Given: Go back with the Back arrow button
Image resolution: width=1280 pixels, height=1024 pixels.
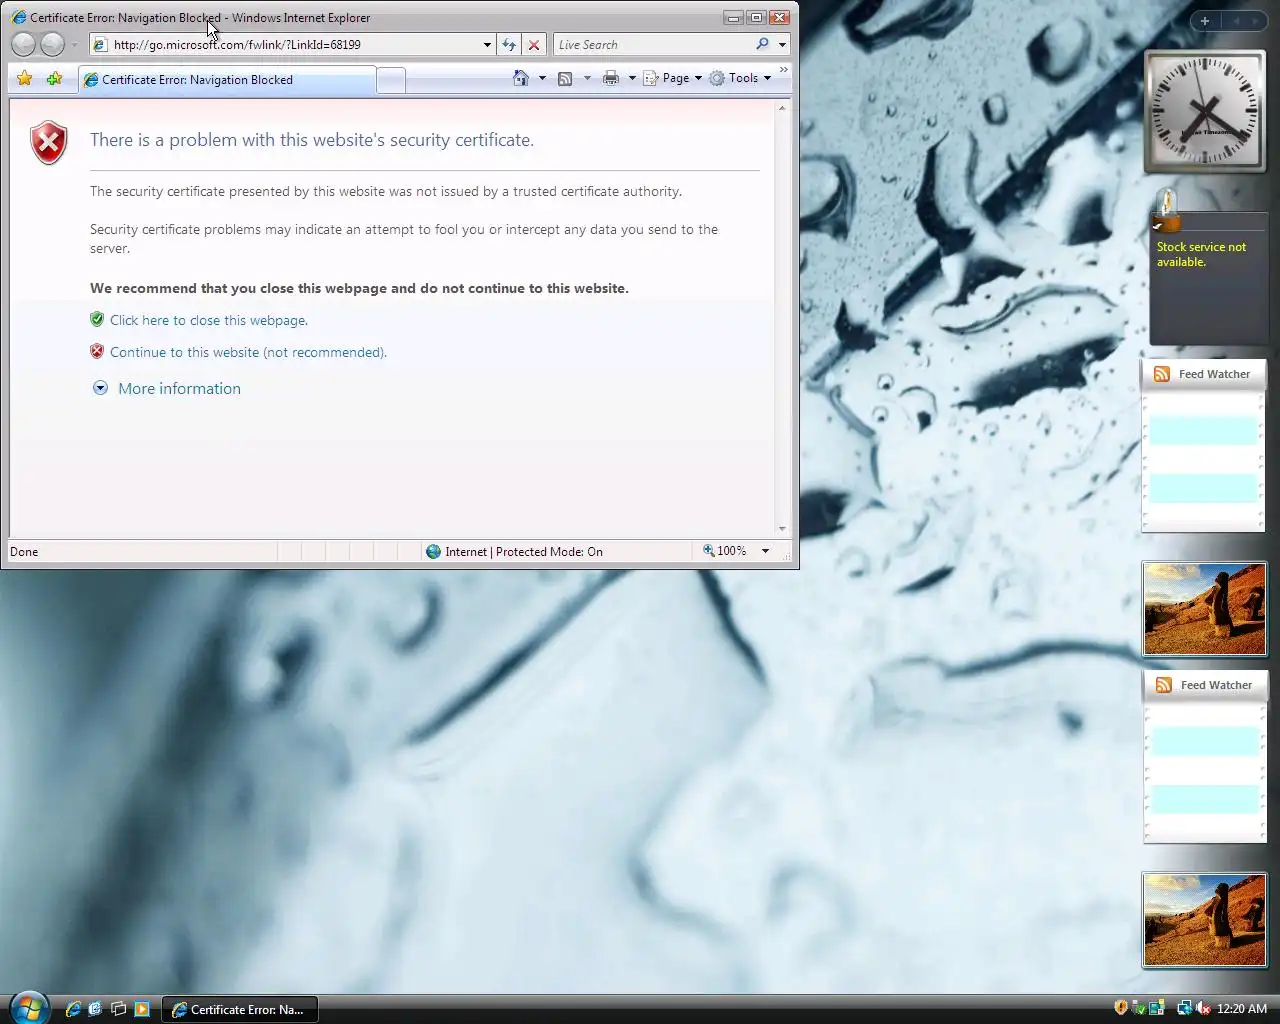Looking at the screenshot, I should 23,44.
